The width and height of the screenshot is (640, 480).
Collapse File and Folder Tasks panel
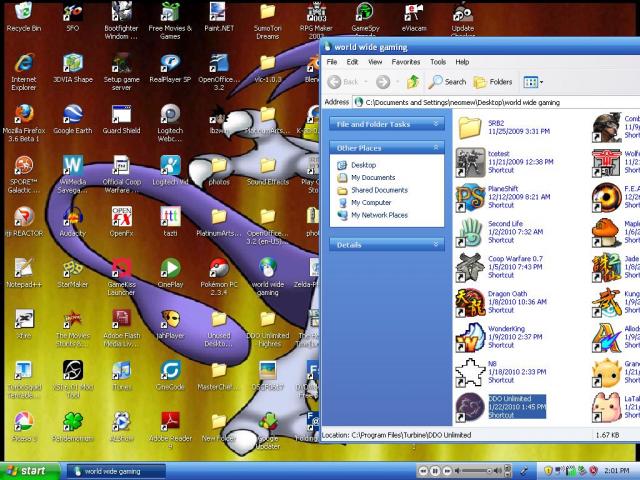click(437, 124)
